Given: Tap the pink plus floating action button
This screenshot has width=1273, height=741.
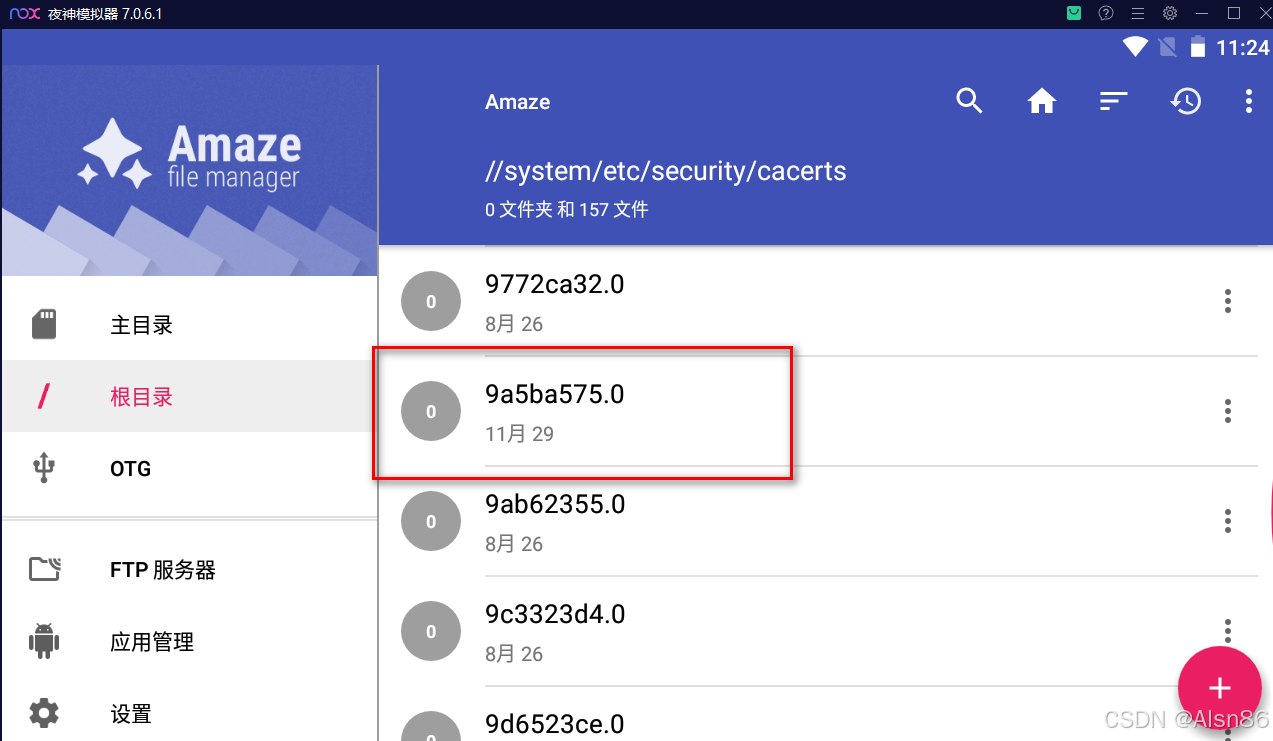Looking at the screenshot, I should pos(1219,688).
